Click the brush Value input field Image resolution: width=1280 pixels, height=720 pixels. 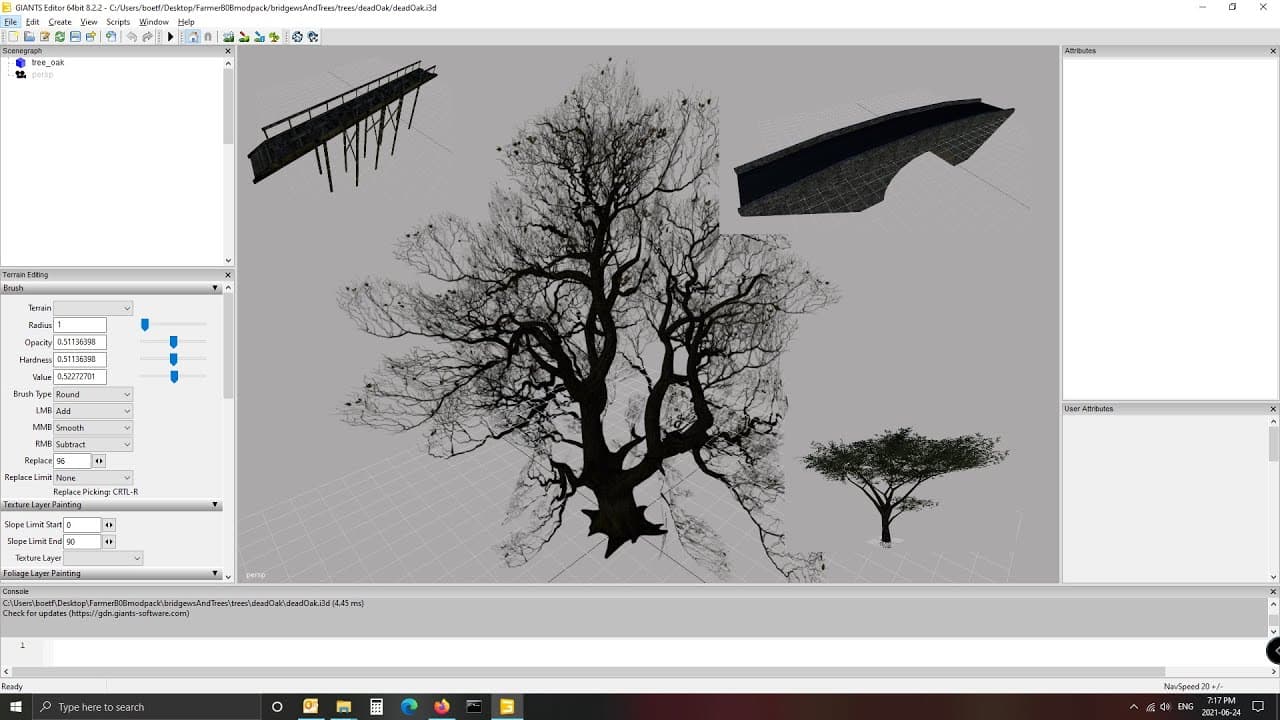[x=80, y=377]
